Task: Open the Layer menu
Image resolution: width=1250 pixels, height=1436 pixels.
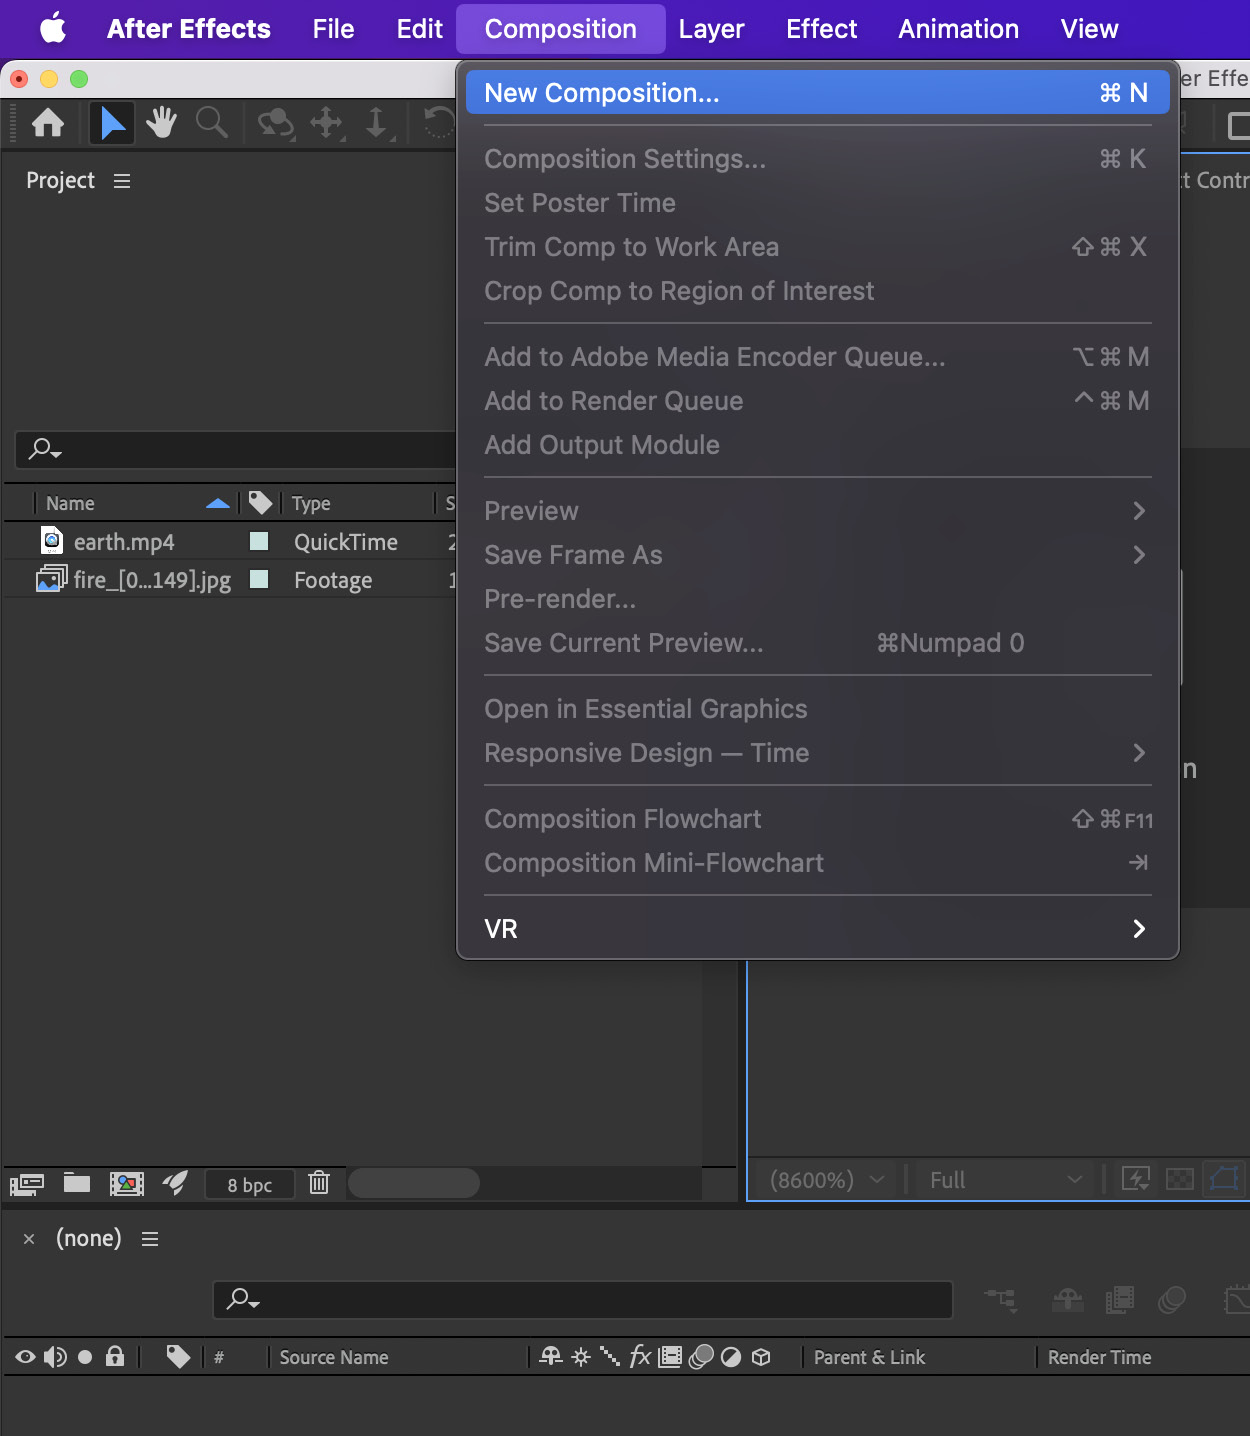Action: pos(711,29)
